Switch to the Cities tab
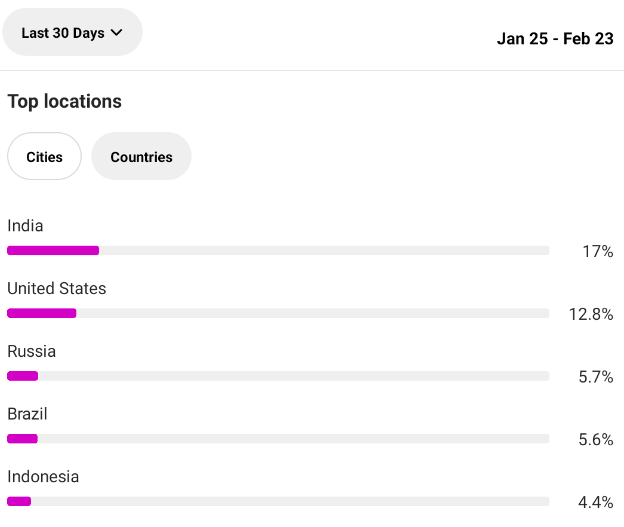Image resolution: width=624 pixels, height=527 pixels. tap(44, 156)
